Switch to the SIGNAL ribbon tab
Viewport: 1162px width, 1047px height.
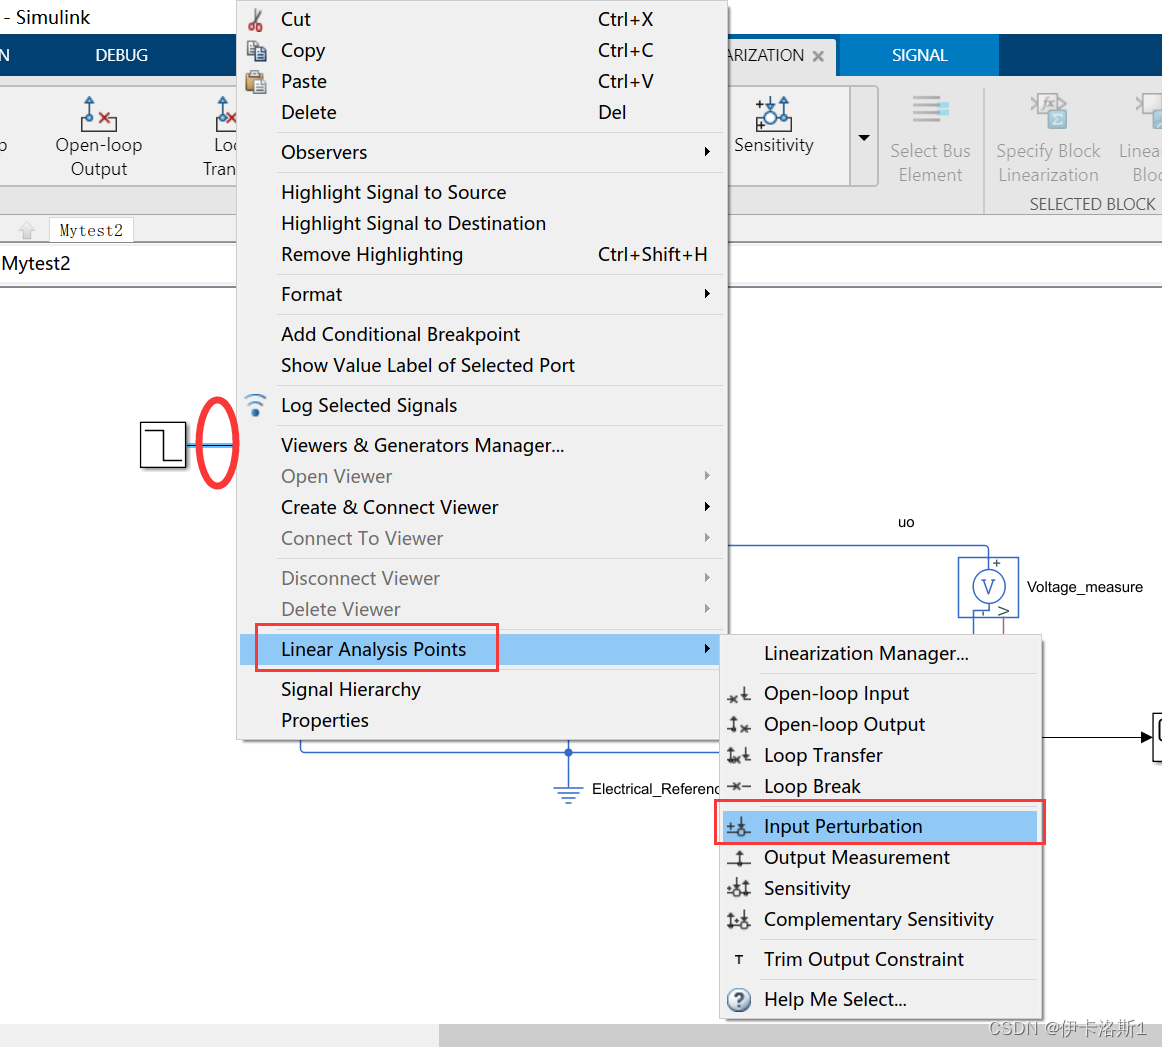(x=919, y=56)
